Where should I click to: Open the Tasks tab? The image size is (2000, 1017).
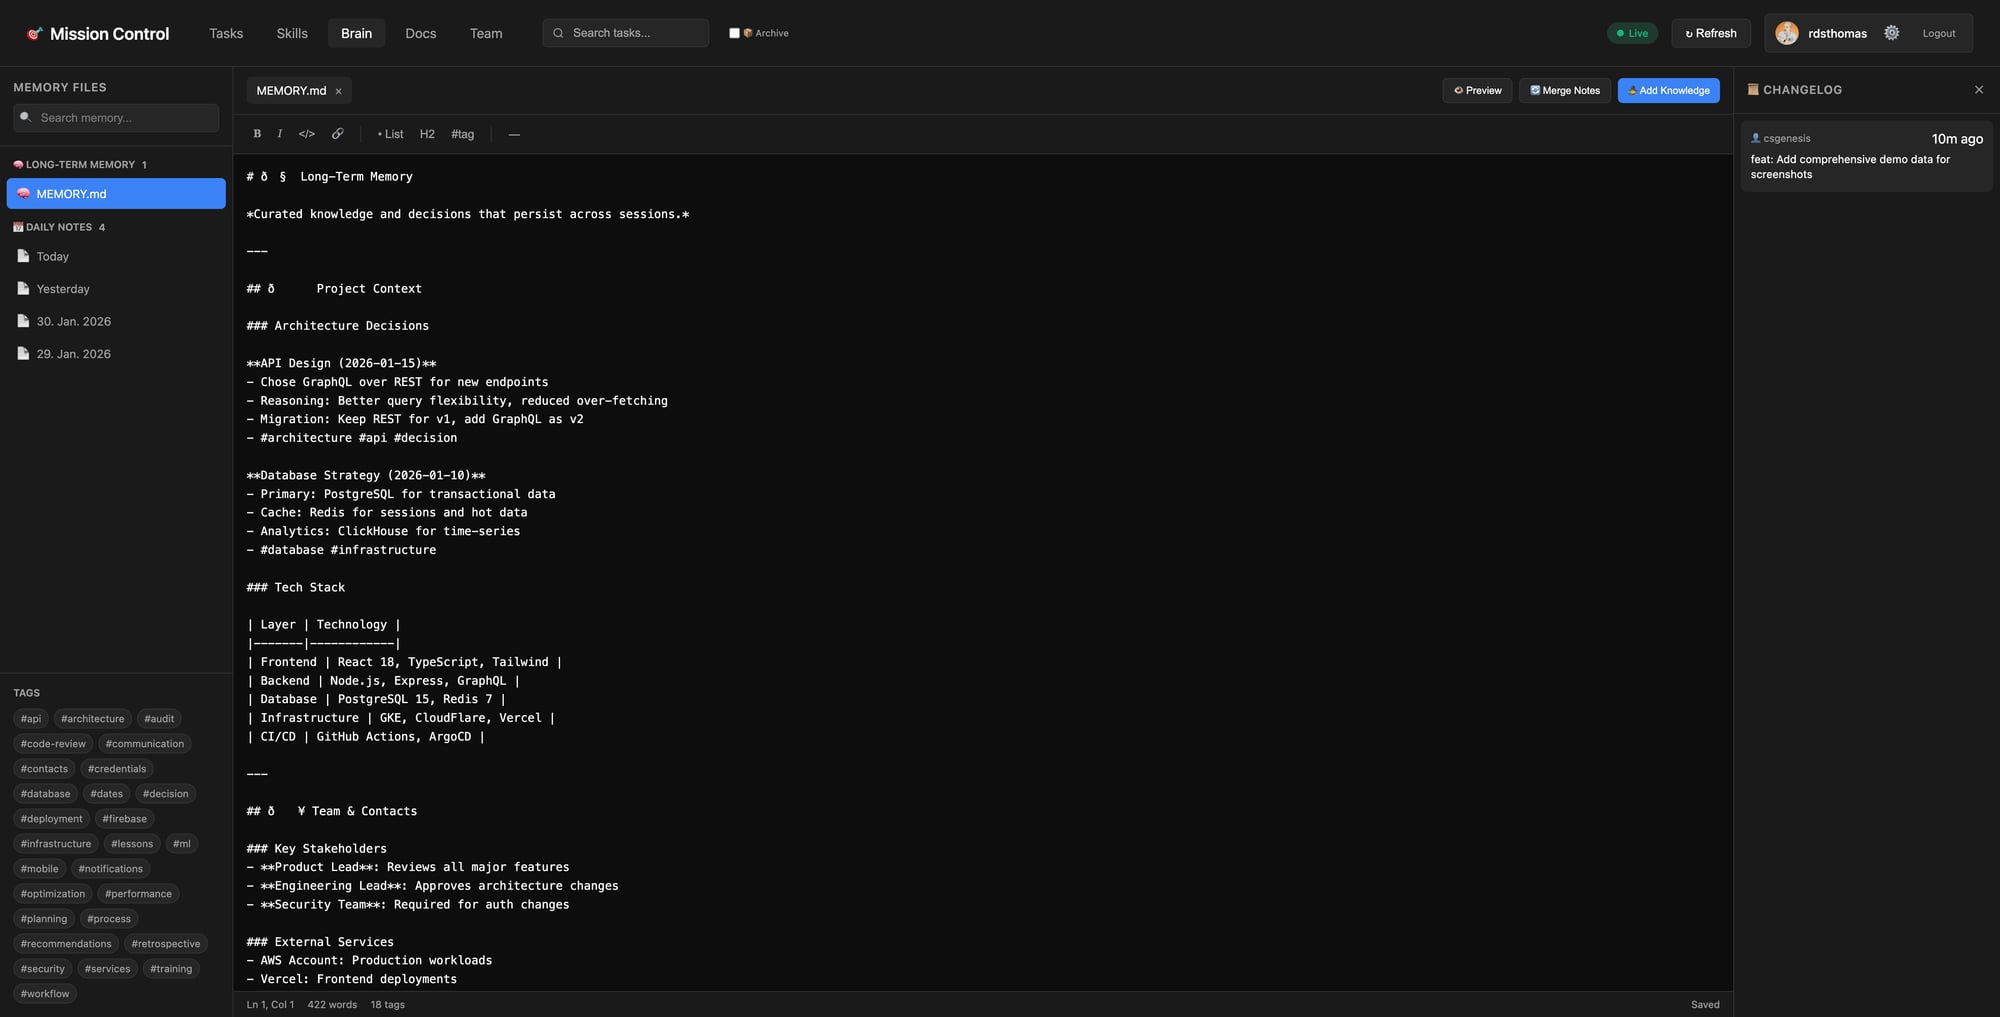pyautogui.click(x=226, y=33)
